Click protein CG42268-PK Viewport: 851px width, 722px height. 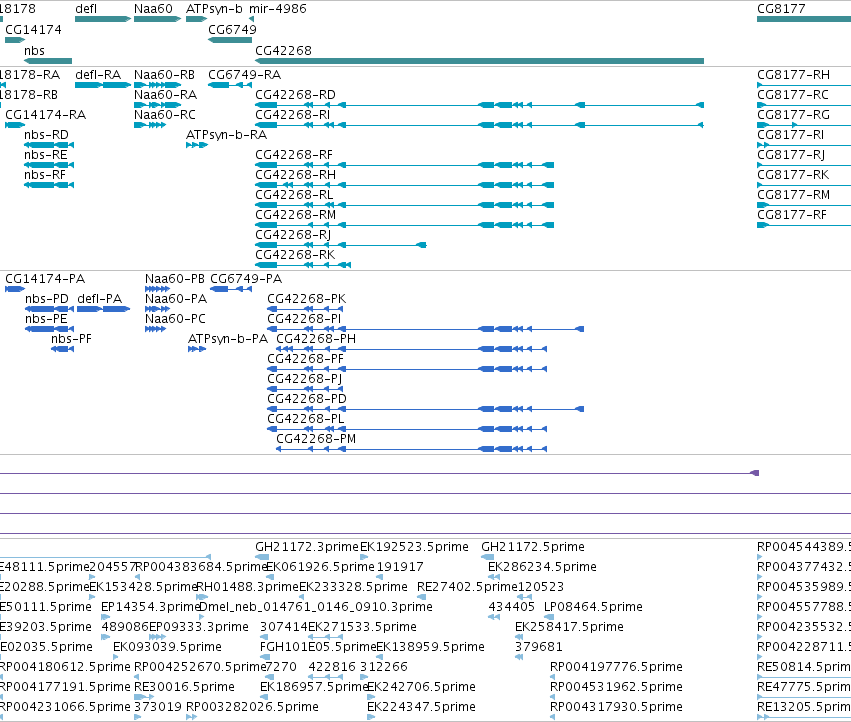[x=306, y=299]
